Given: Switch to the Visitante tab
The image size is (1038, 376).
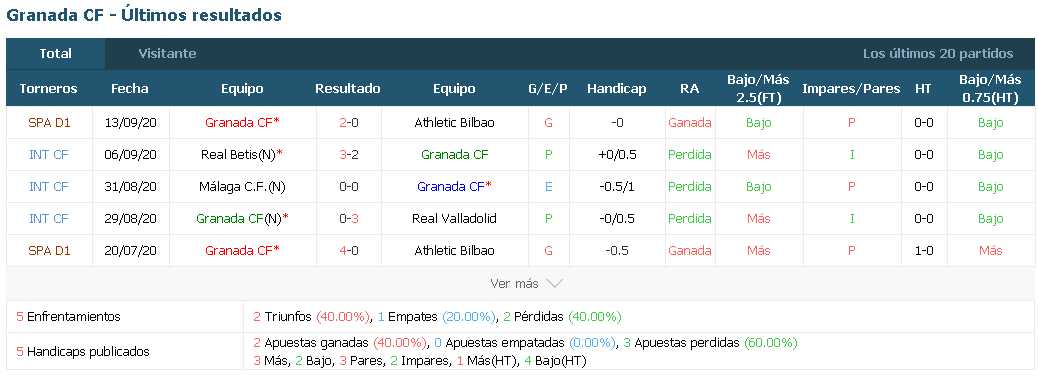Looking at the screenshot, I should click(167, 54).
